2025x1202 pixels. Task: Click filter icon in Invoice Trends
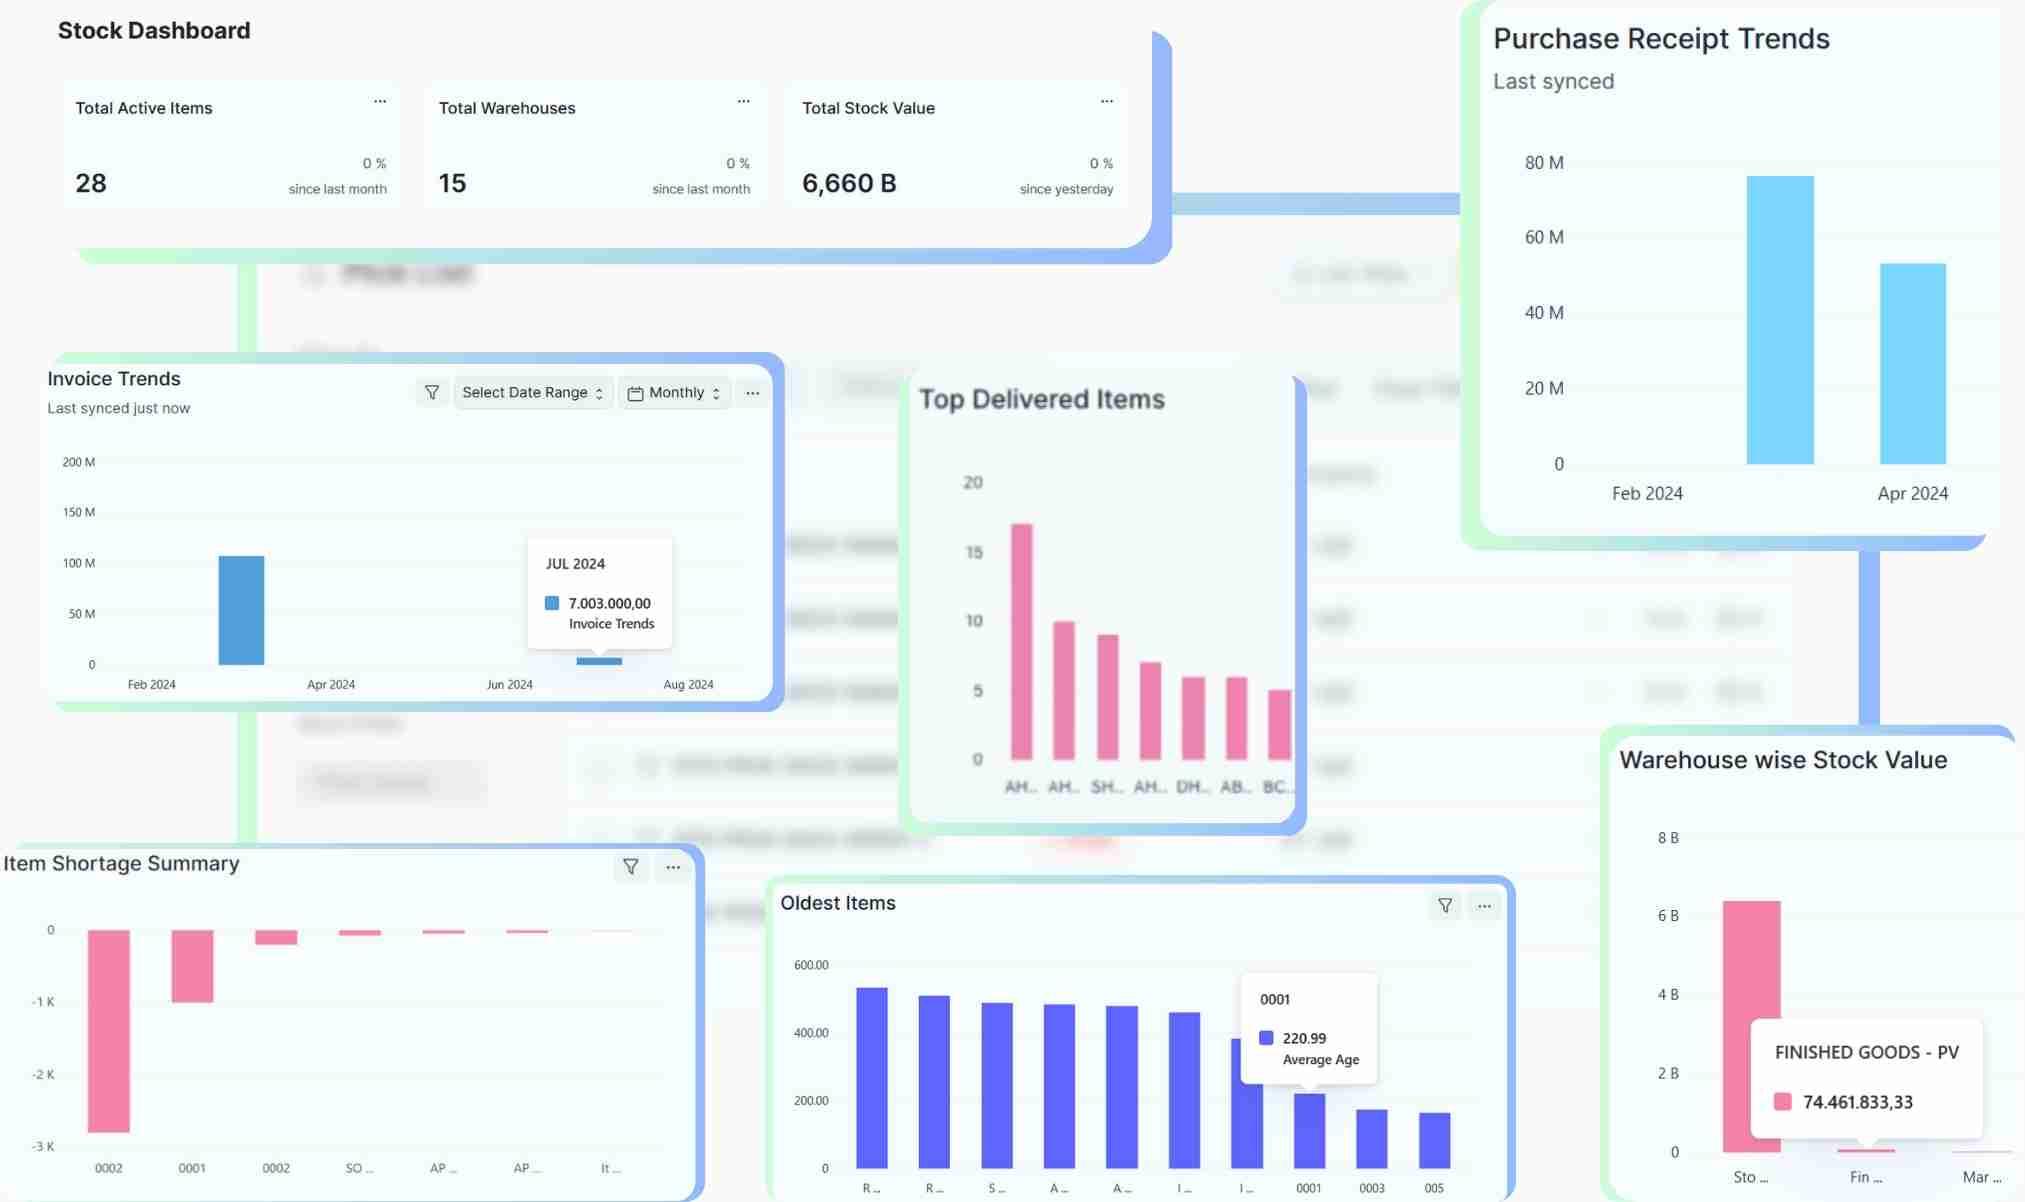pos(431,393)
